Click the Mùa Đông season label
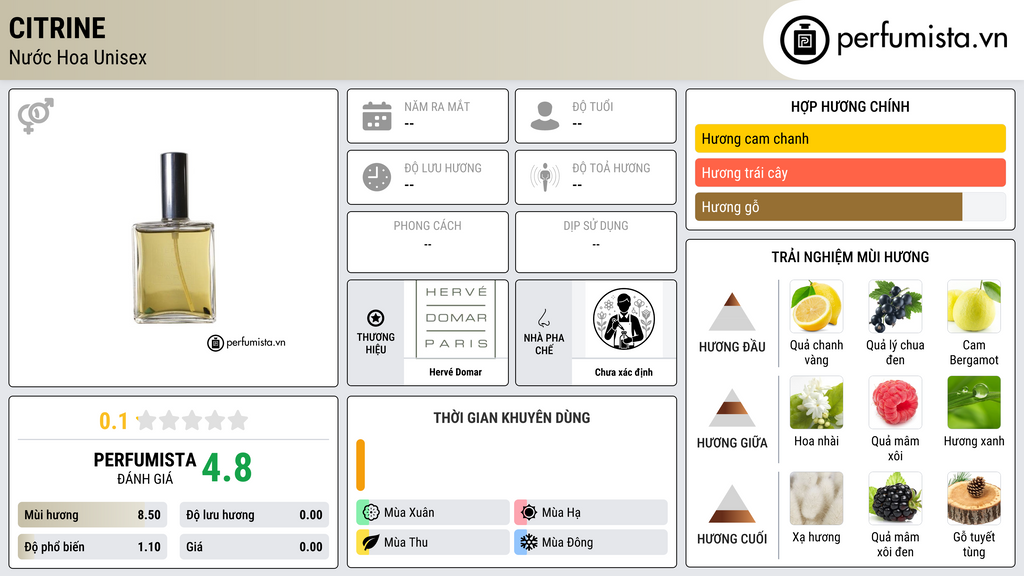This screenshot has height=576, width=1024. pos(568,542)
